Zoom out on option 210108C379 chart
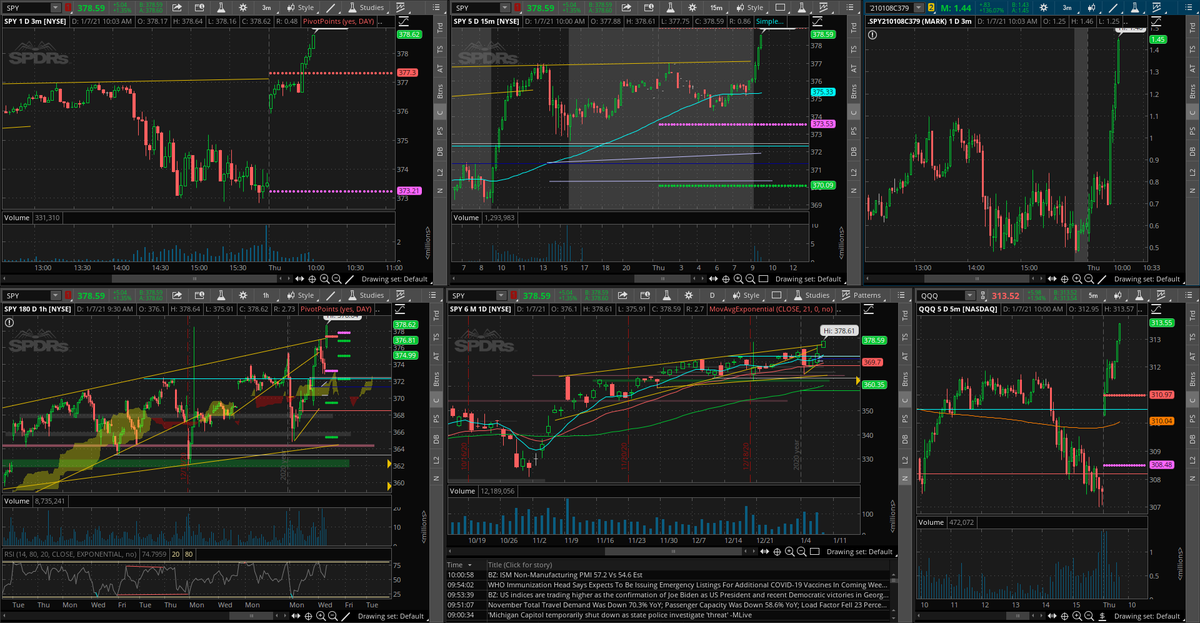 click(x=1089, y=279)
